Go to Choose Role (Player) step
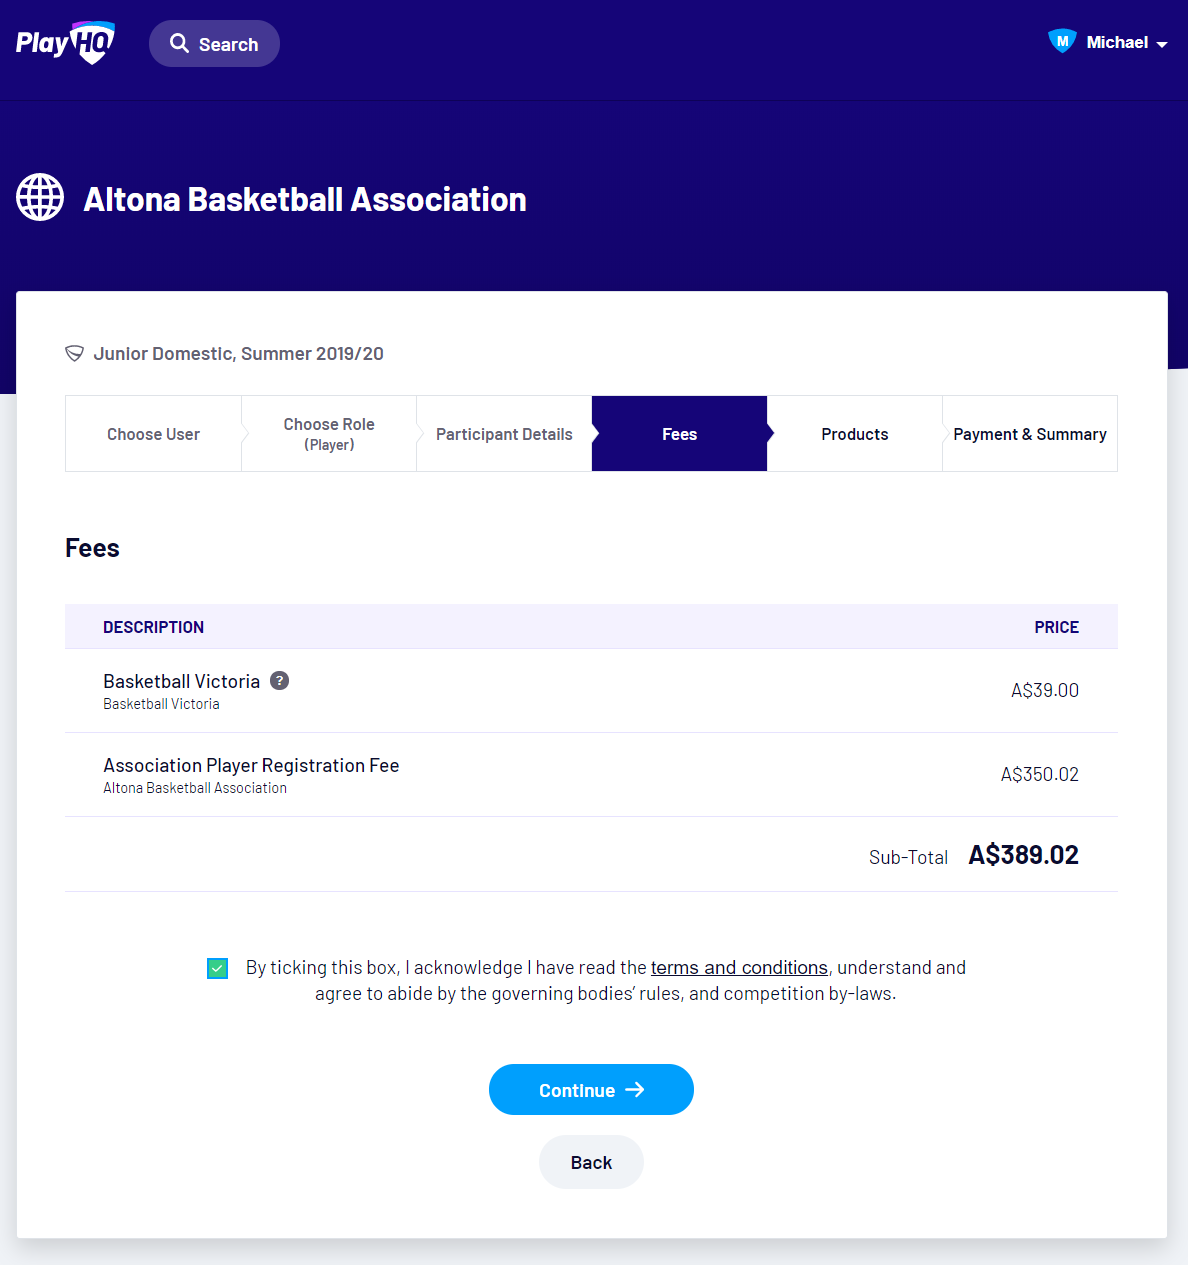The width and height of the screenshot is (1188, 1265). (329, 434)
